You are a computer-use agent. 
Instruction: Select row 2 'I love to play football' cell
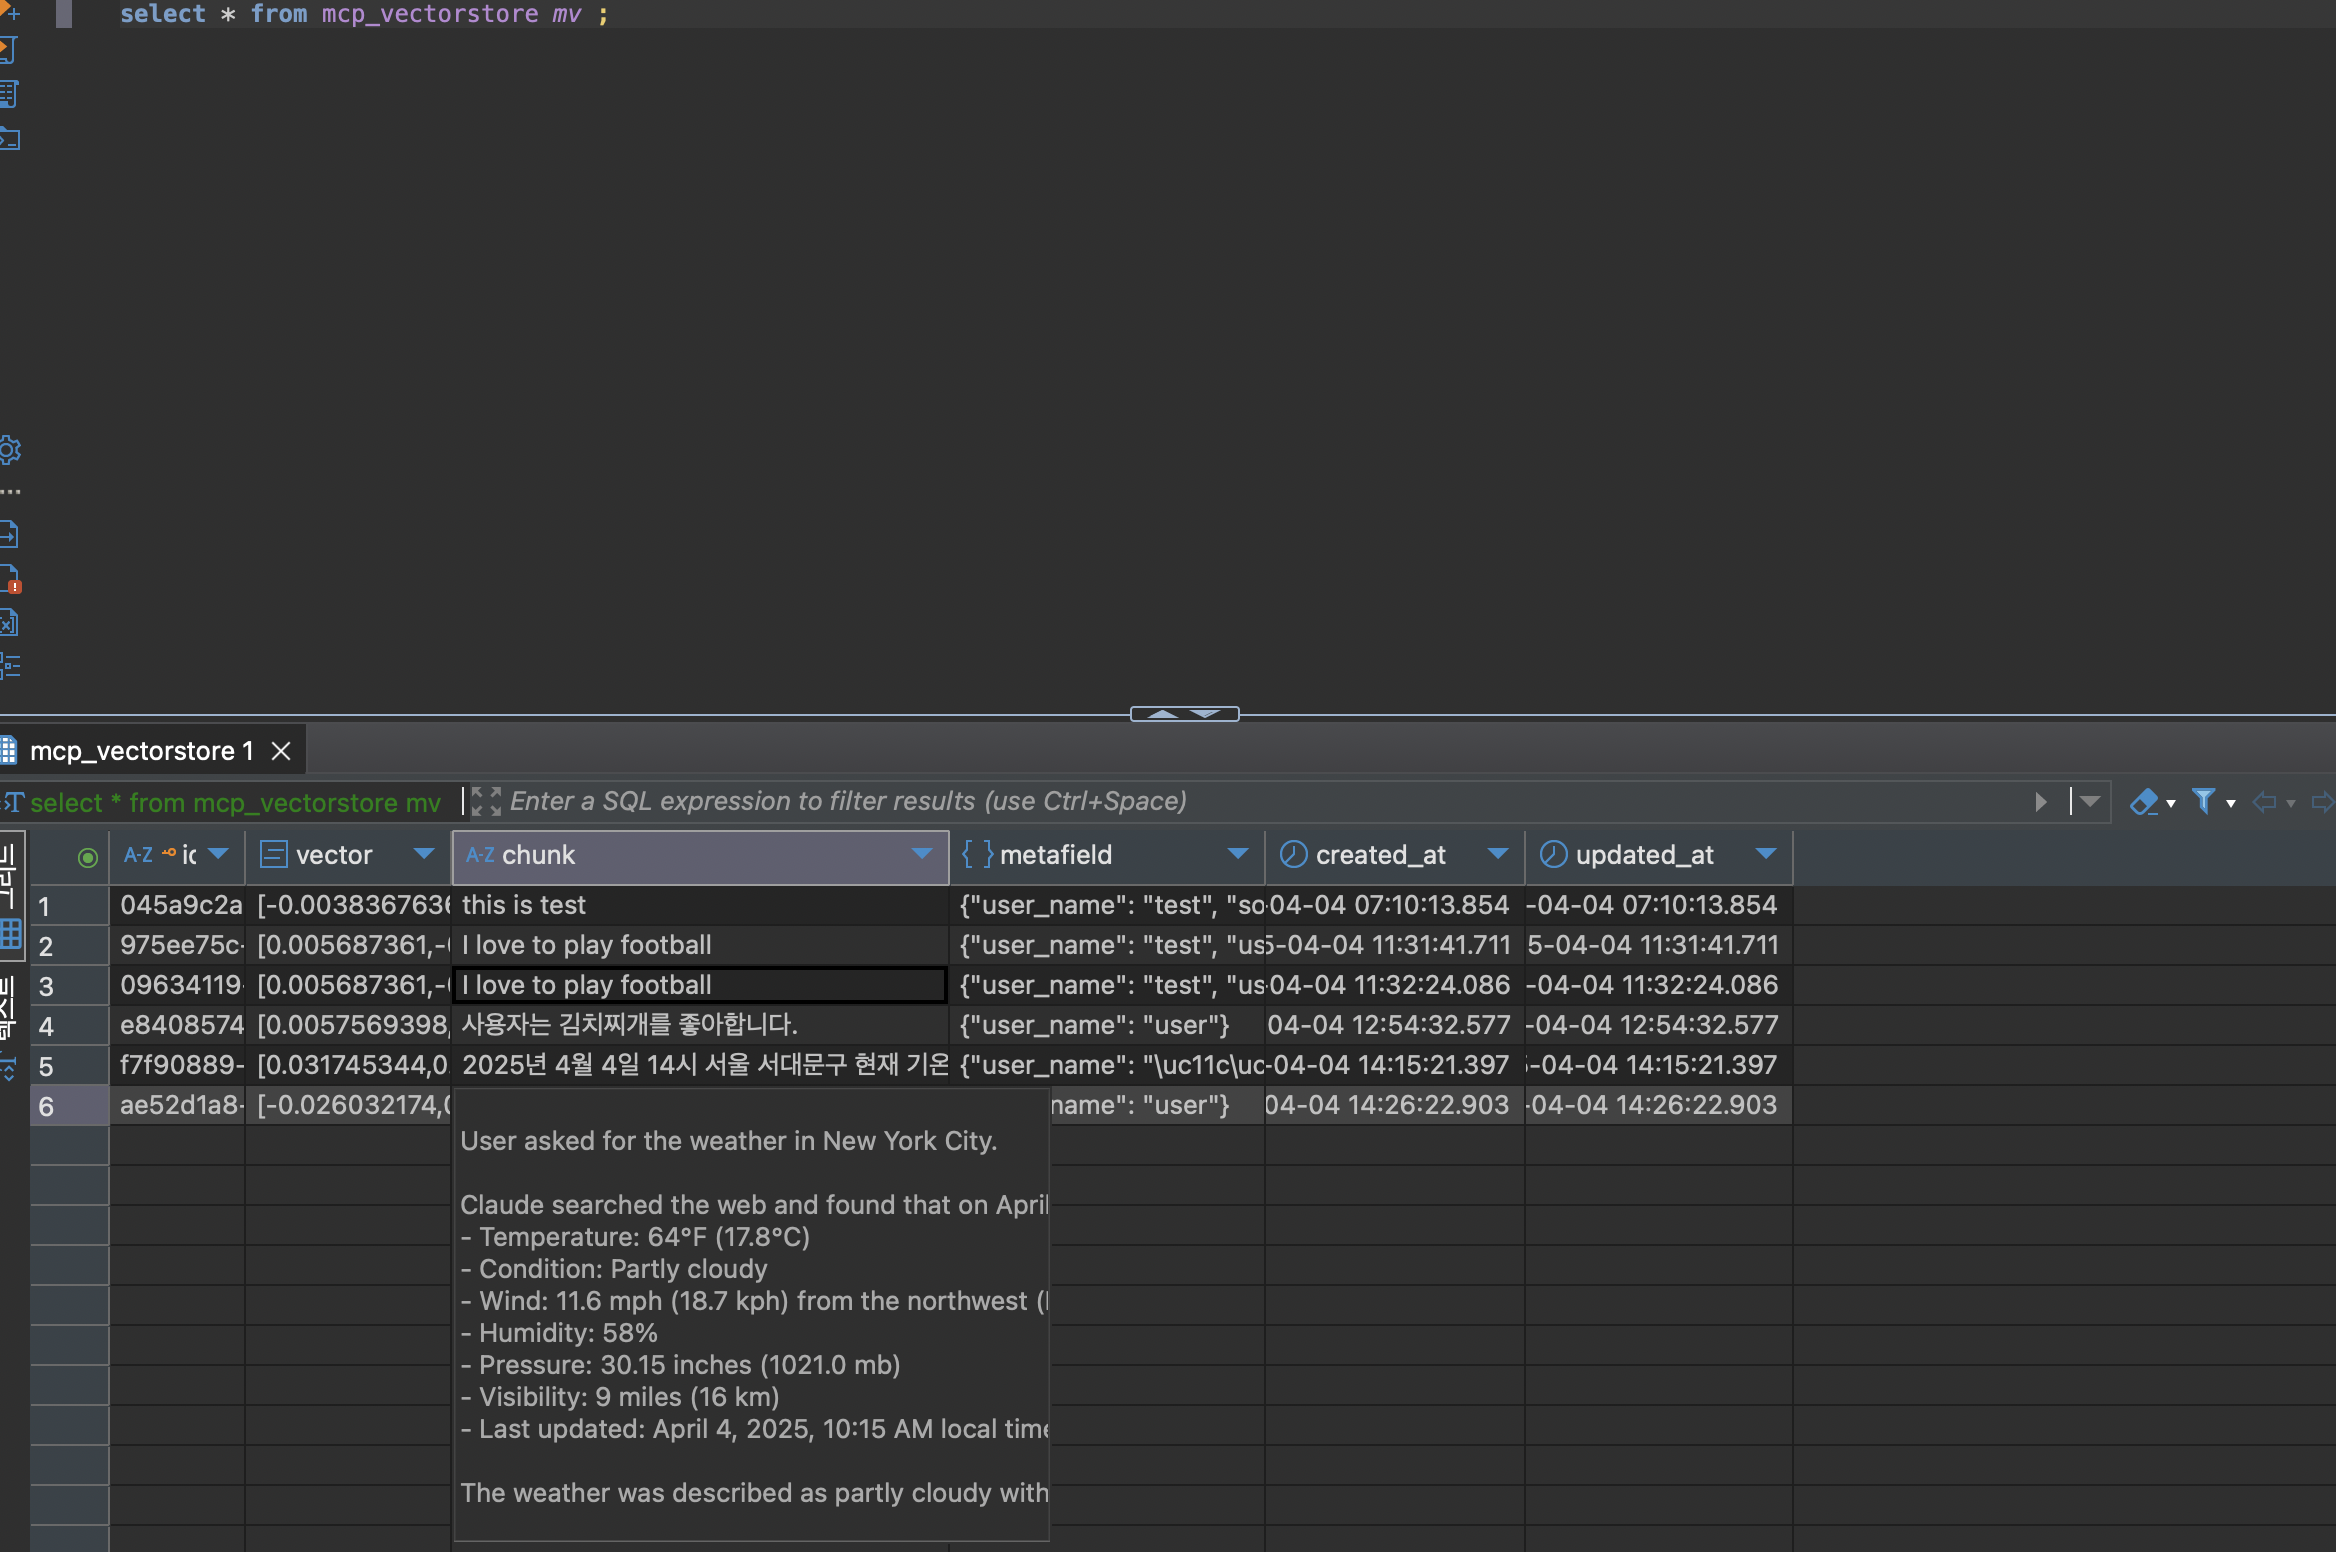(x=700, y=945)
